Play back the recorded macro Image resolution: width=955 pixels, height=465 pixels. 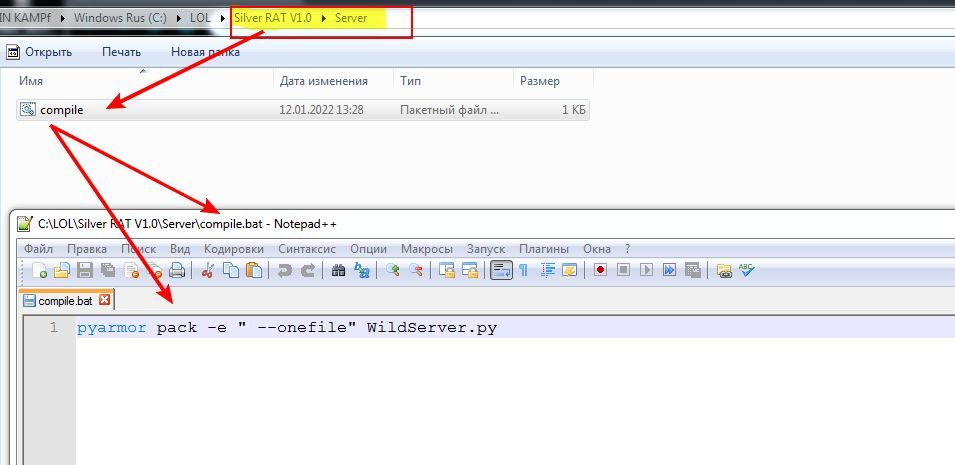pyautogui.click(x=646, y=269)
